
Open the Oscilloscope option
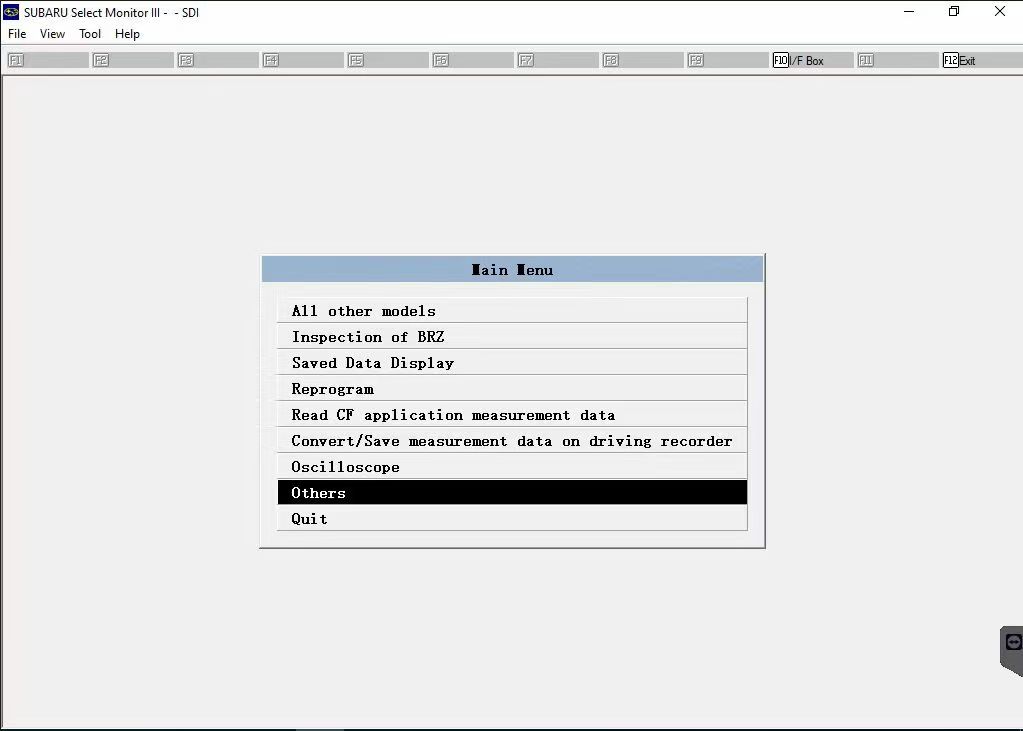pos(512,467)
